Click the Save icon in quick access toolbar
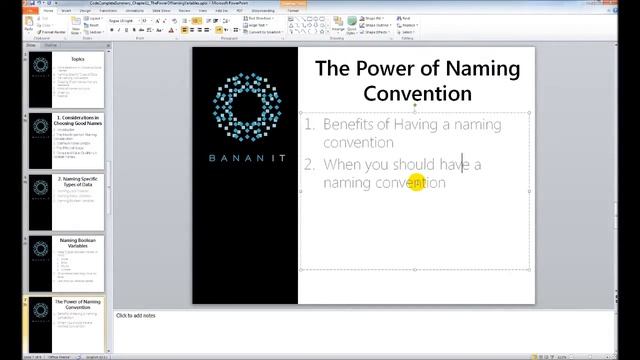This screenshot has width=640, height=360. 32,3
